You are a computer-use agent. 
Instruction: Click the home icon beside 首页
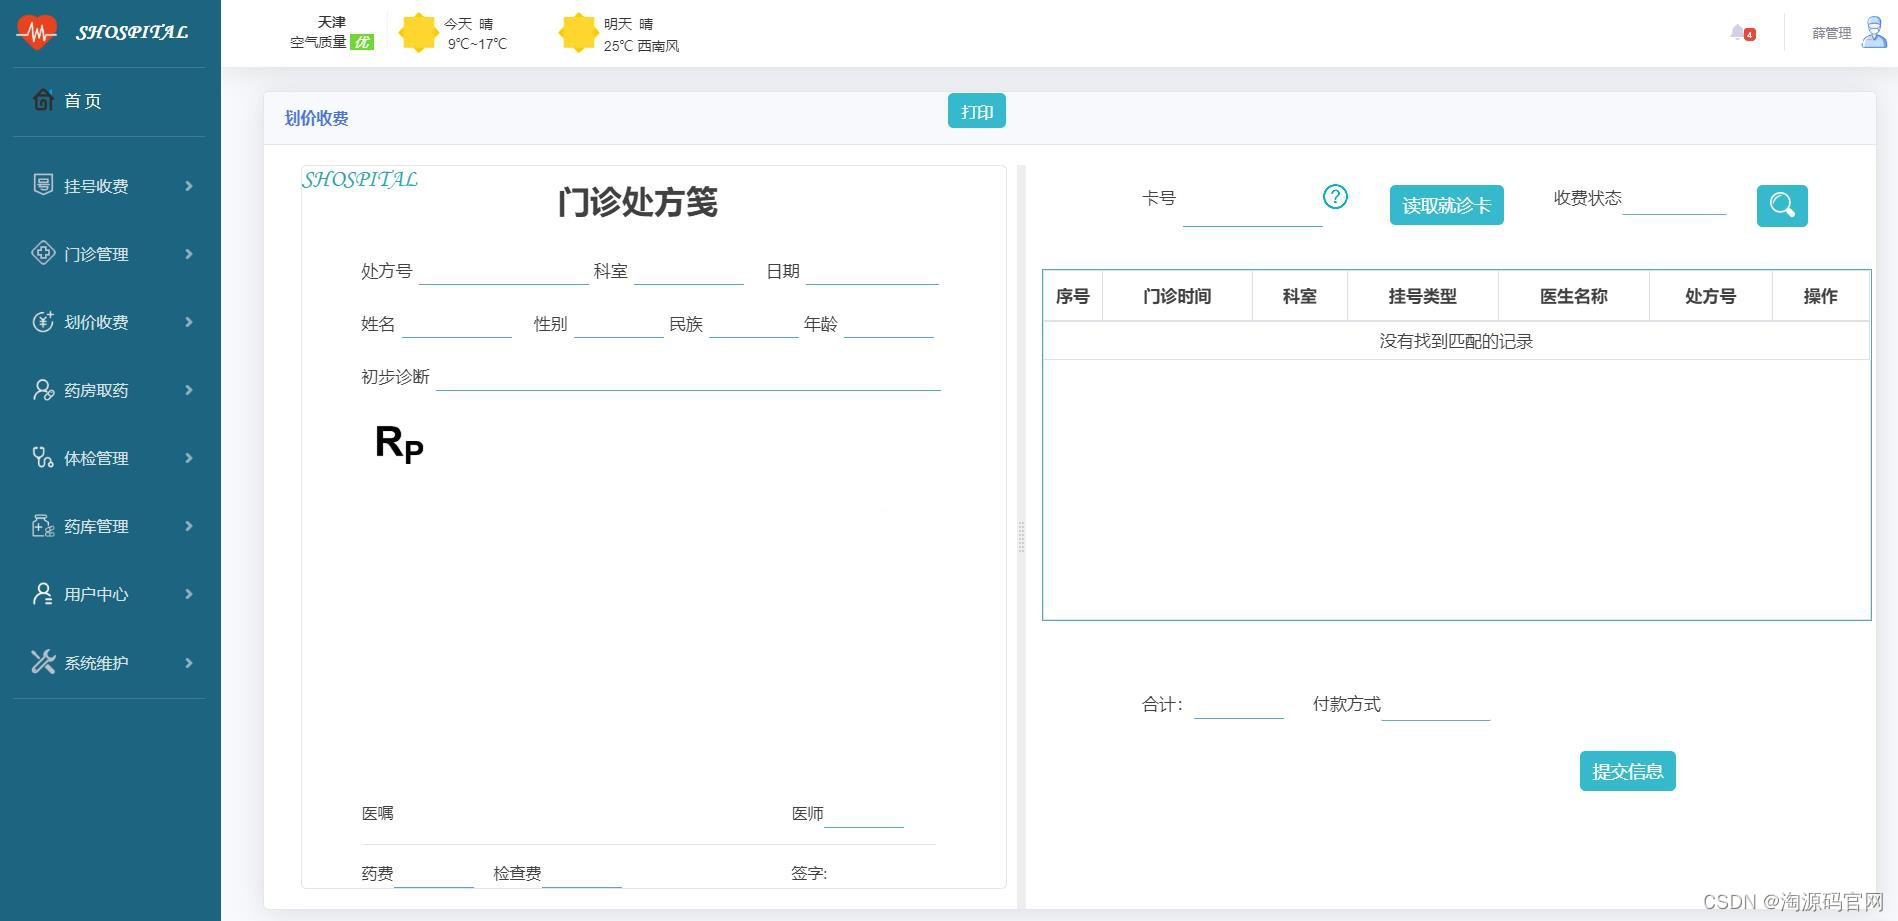point(43,100)
